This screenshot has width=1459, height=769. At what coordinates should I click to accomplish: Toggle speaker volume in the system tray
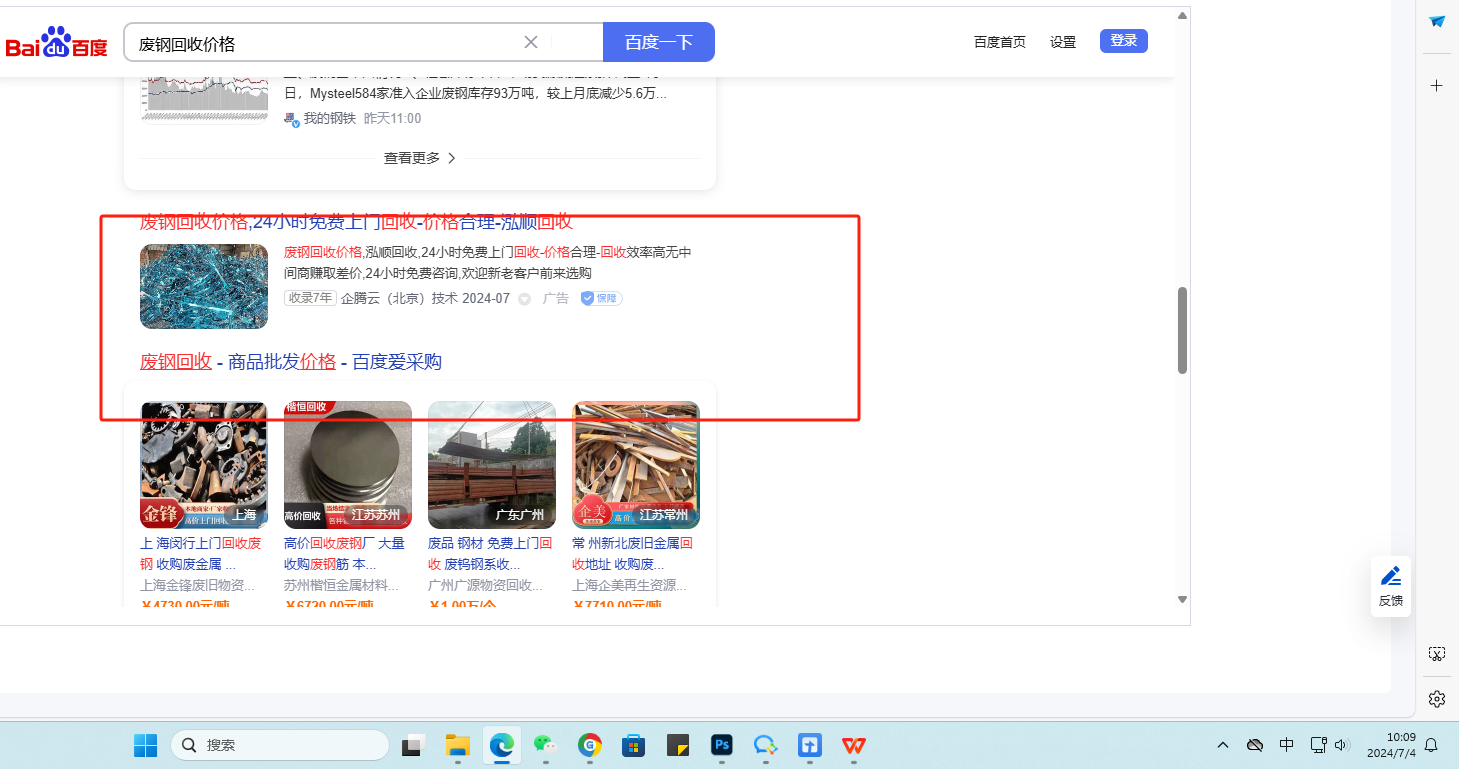(x=1341, y=745)
